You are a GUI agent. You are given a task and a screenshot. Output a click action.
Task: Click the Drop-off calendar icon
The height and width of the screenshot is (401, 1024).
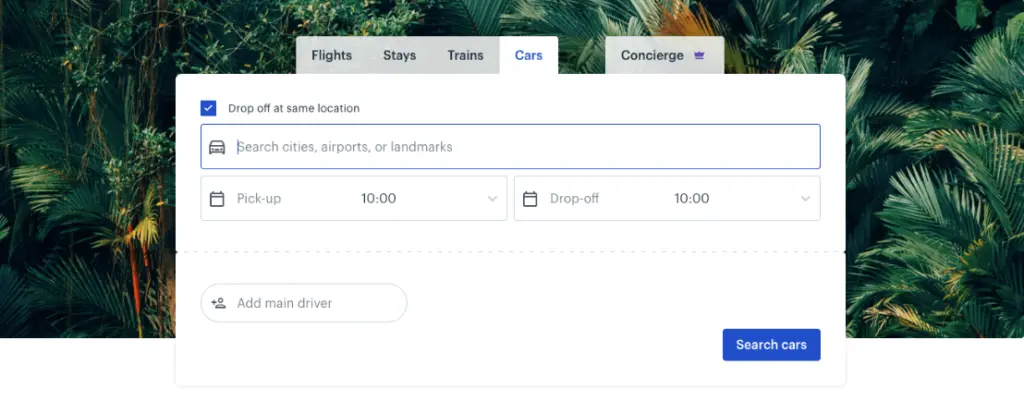(x=530, y=199)
